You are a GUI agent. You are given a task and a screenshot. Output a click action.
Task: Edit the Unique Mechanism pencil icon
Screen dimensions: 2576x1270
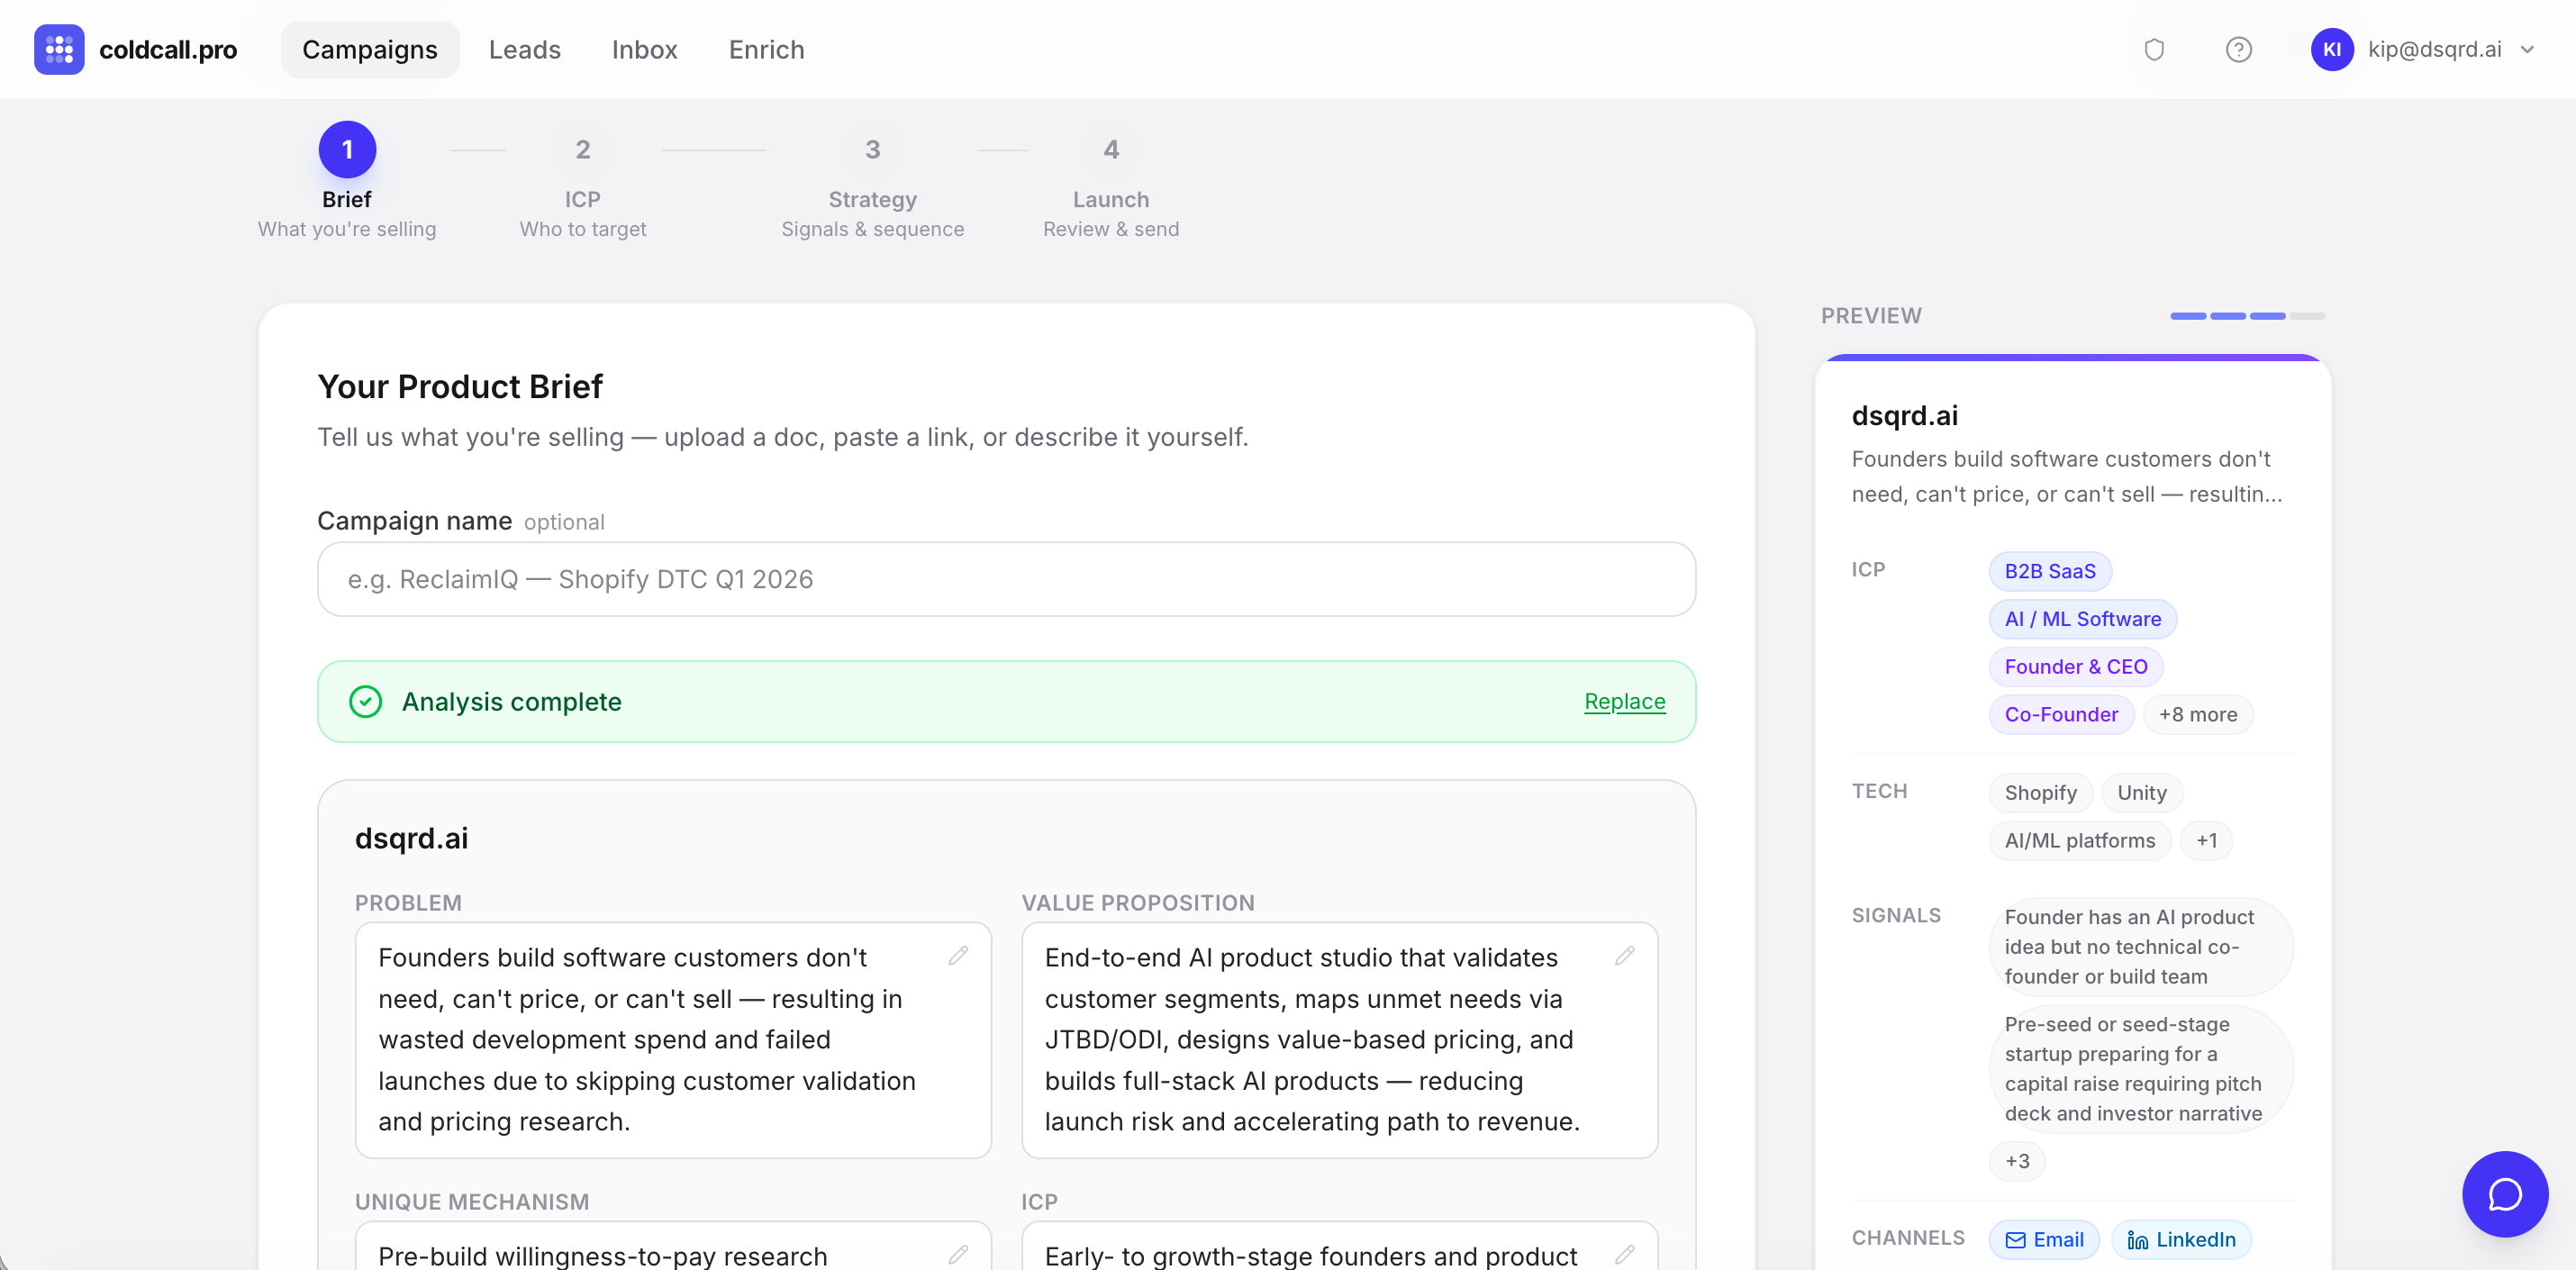(x=958, y=1254)
